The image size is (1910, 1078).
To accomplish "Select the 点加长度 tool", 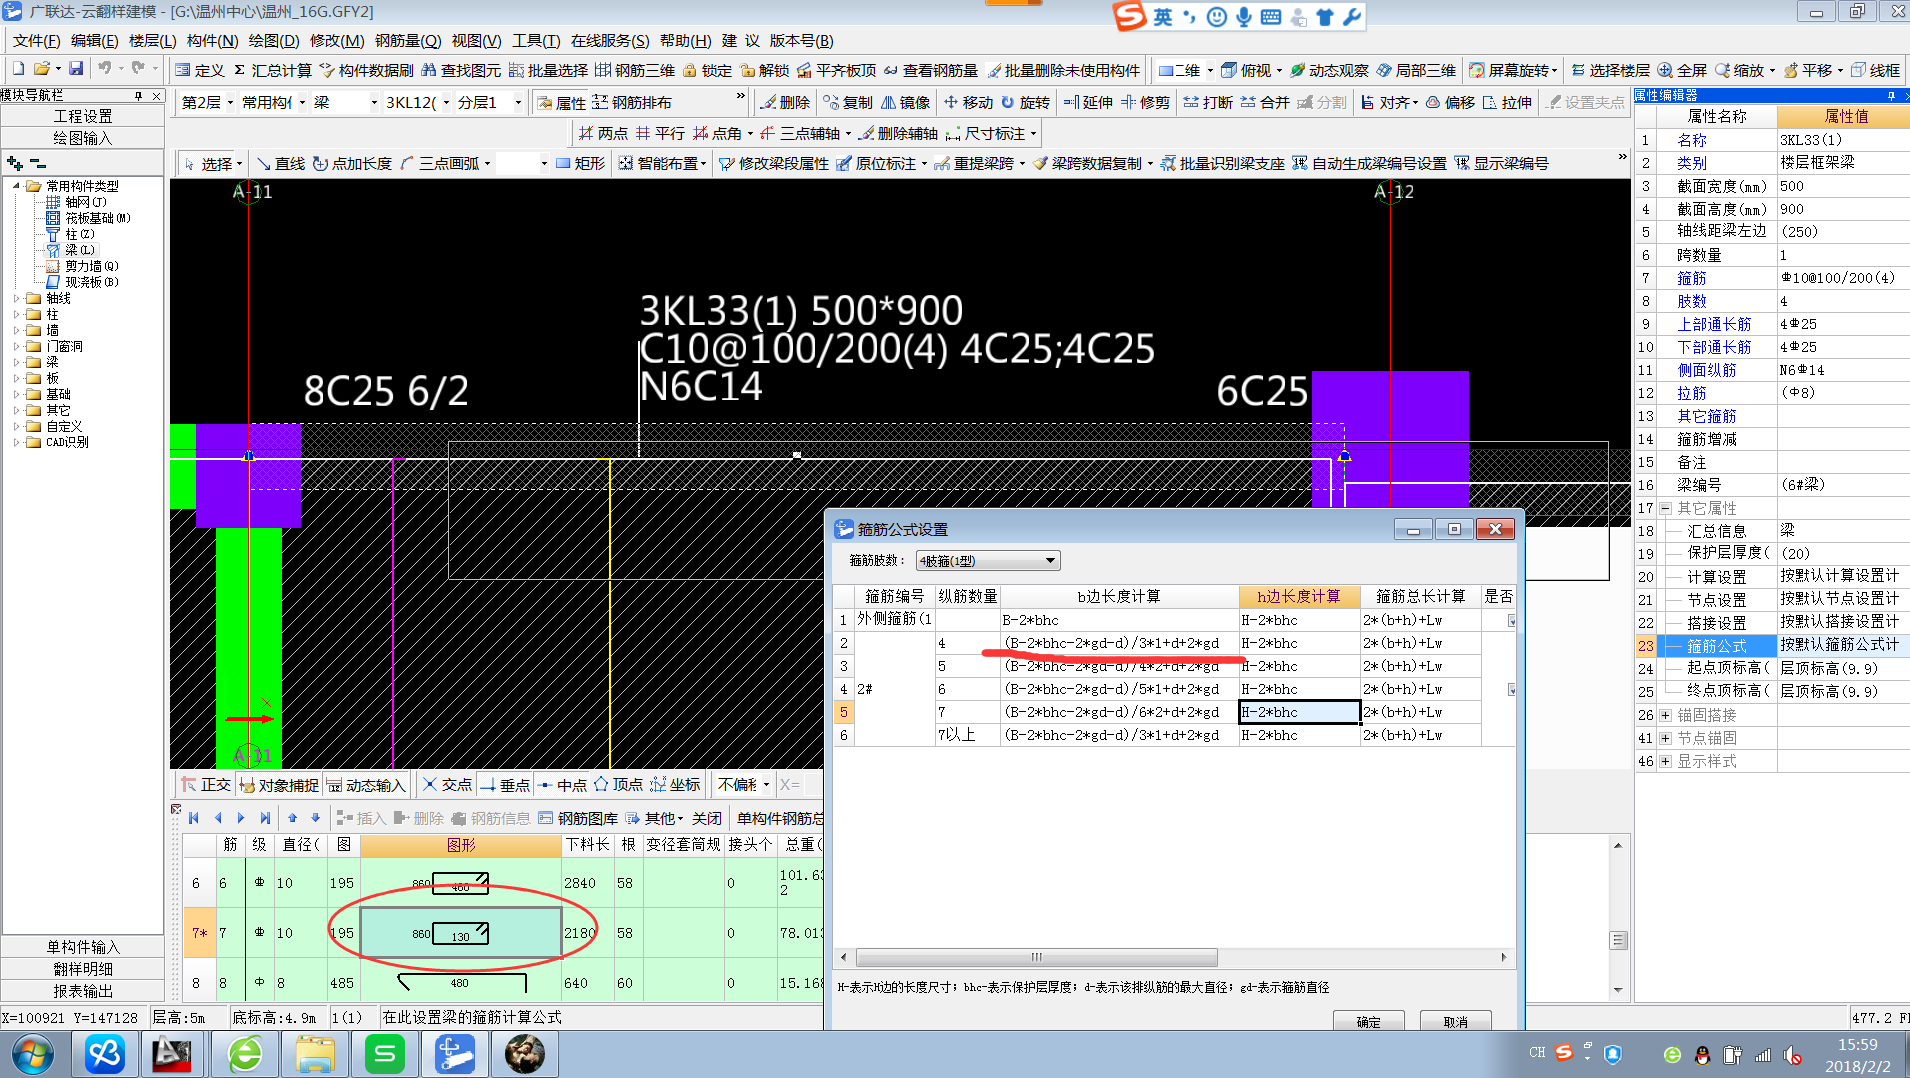I will pyautogui.click(x=352, y=163).
